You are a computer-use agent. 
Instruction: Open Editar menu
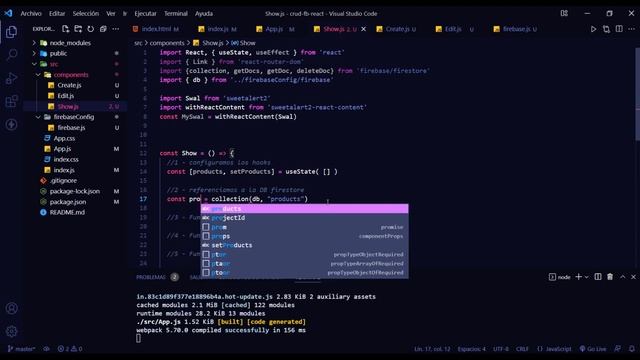(x=57, y=13)
